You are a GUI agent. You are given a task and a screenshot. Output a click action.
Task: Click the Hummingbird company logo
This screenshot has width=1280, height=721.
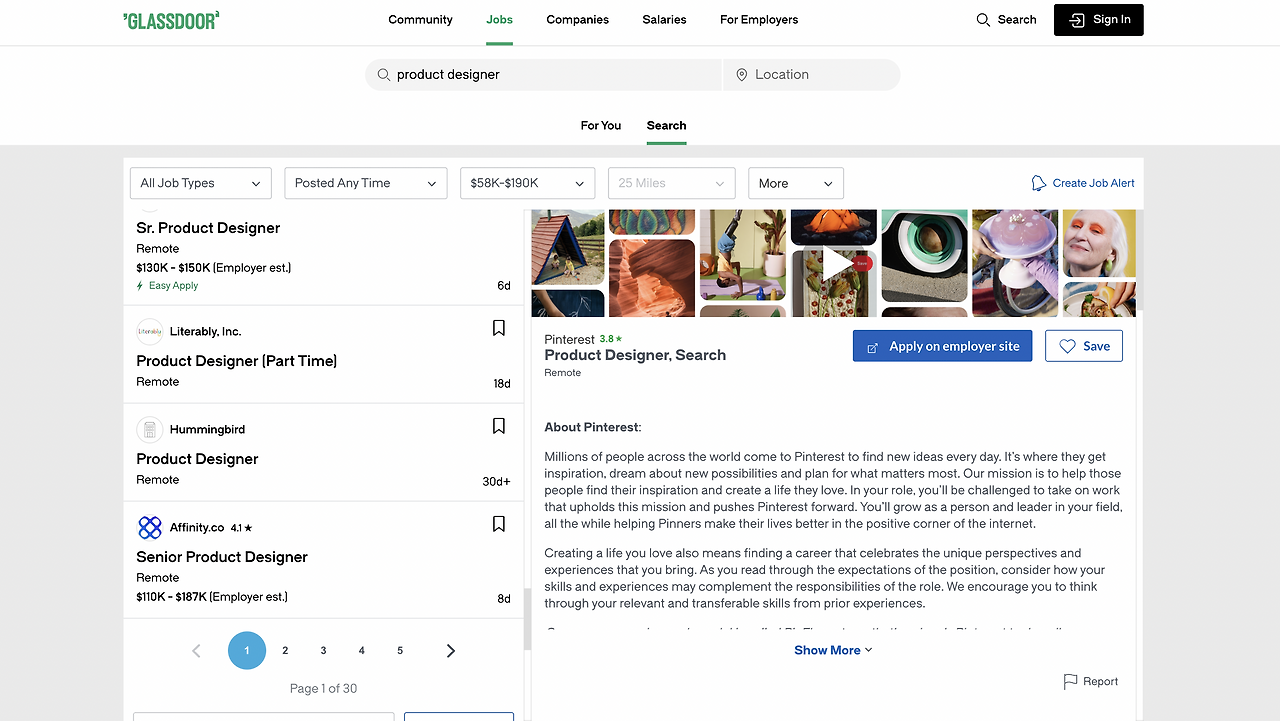150,430
